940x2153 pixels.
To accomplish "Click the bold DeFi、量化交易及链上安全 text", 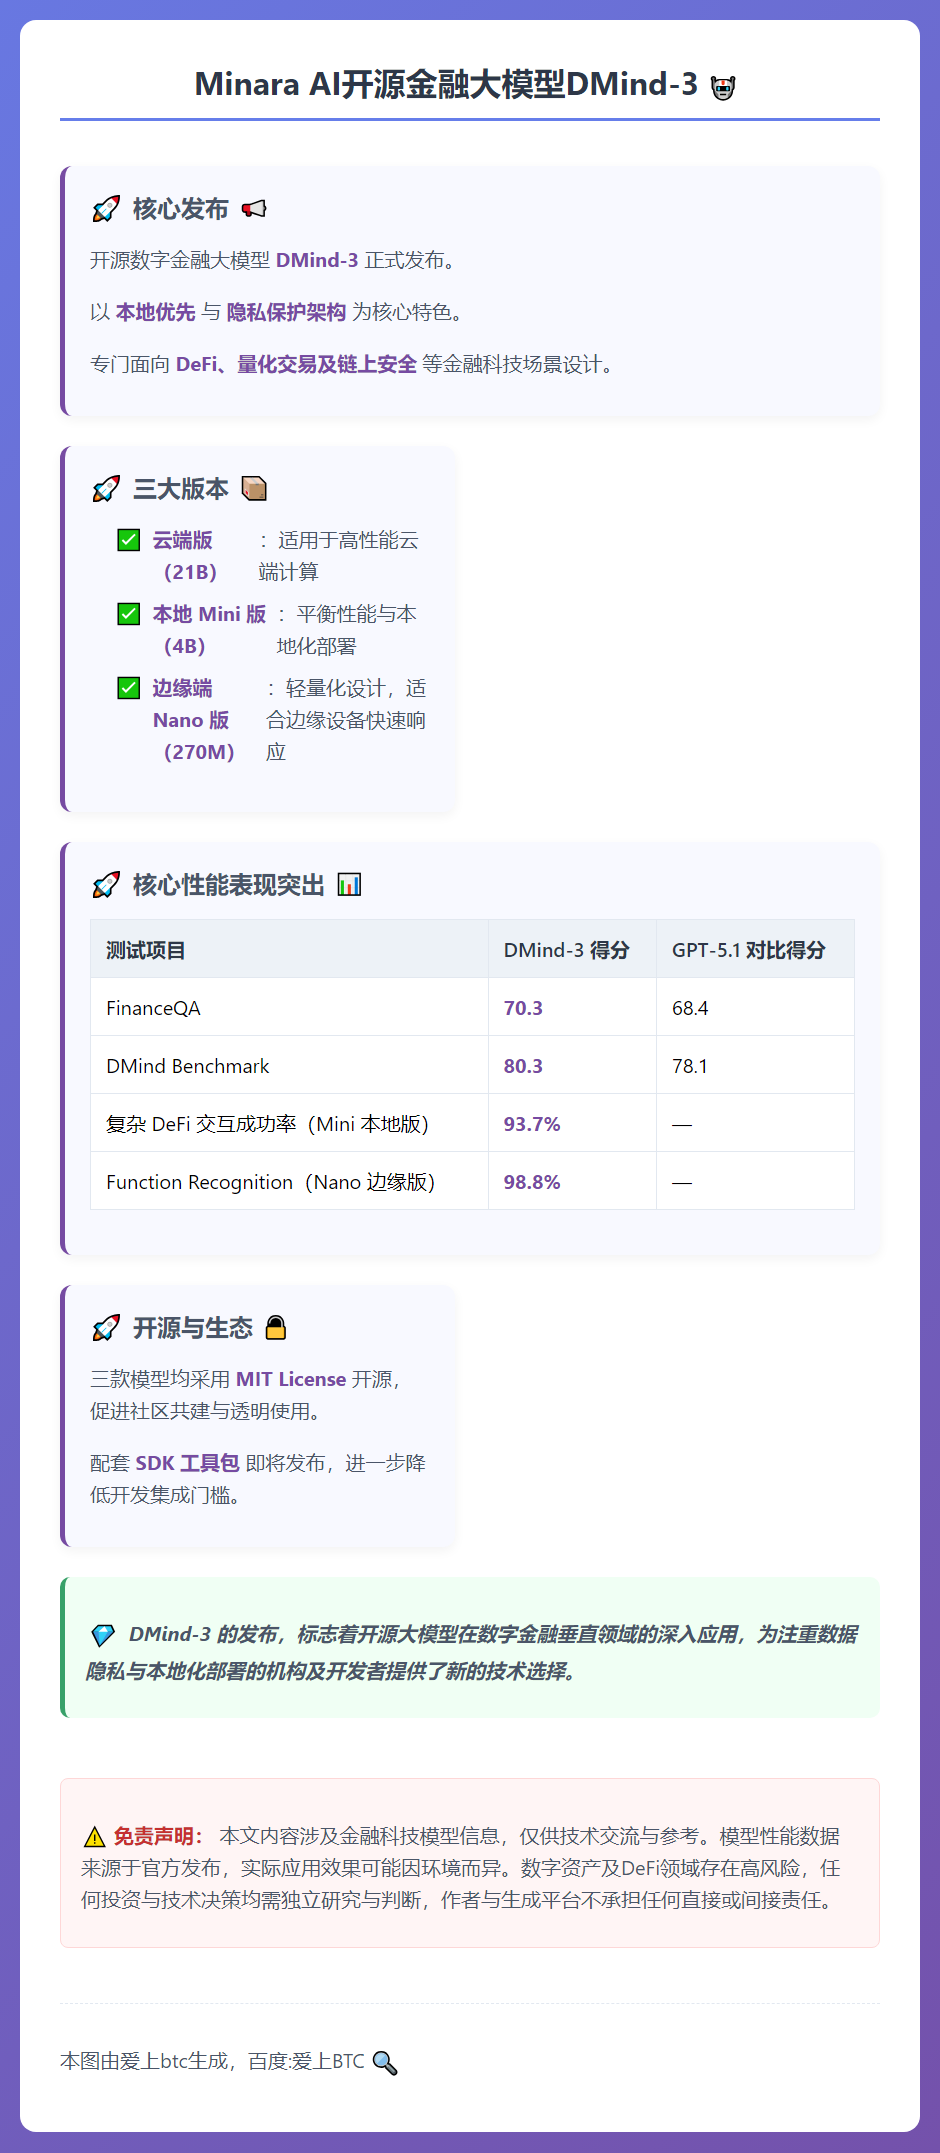I will click(x=296, y=364).
